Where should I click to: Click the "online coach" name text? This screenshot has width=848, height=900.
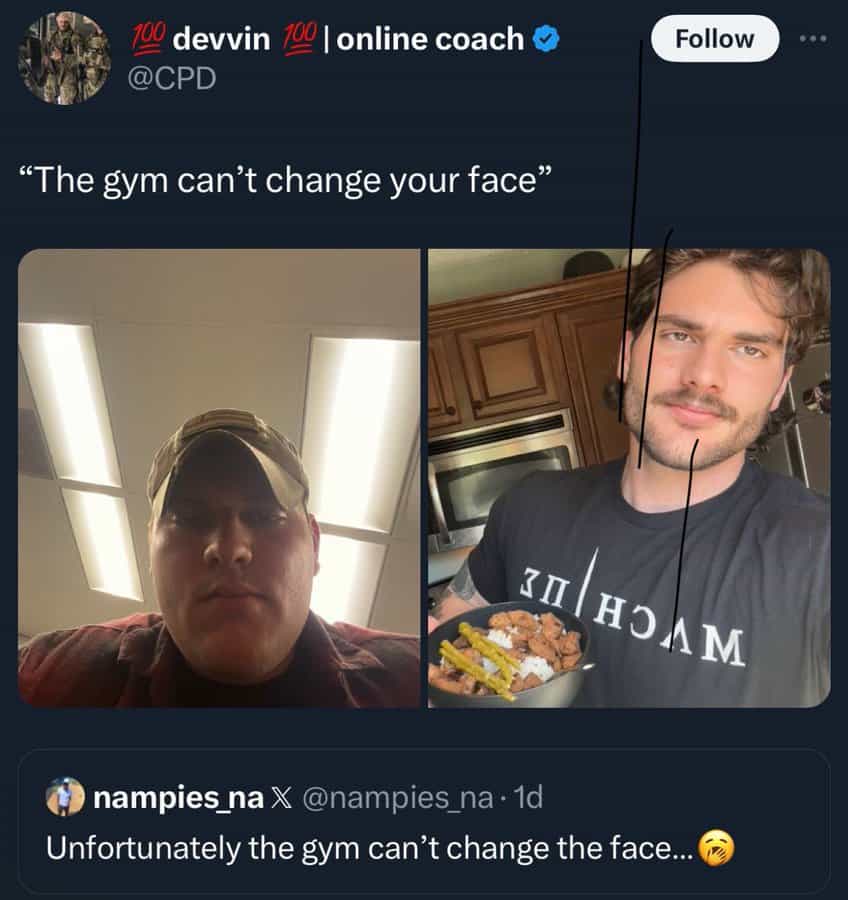(x=430, y=39)
